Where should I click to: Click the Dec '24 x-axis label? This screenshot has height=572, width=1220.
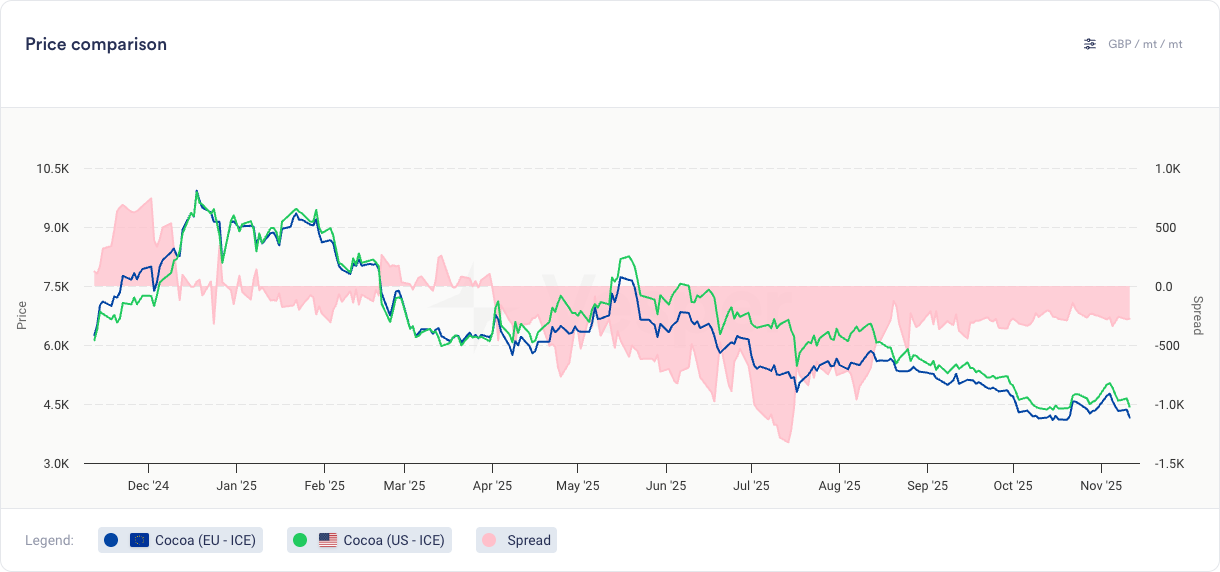148,486
